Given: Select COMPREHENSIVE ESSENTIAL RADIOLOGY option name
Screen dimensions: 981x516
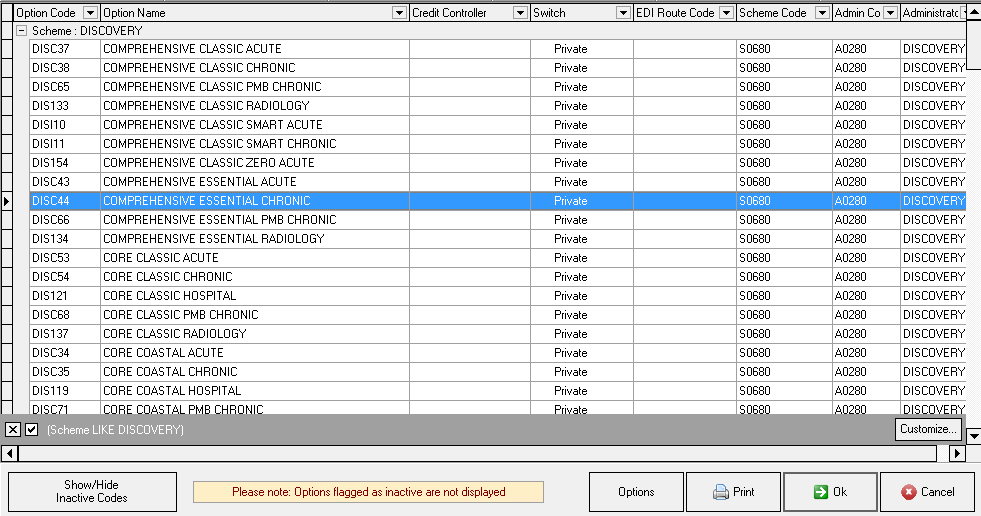Looking at the screenshot, I should 255,239.
